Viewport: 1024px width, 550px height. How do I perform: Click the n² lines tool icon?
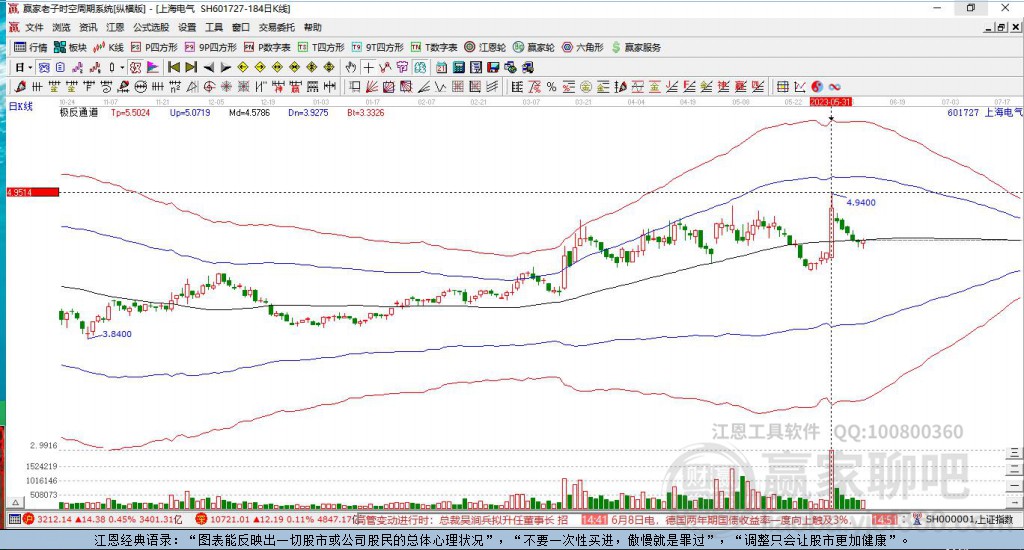click(x=174, y=86)
